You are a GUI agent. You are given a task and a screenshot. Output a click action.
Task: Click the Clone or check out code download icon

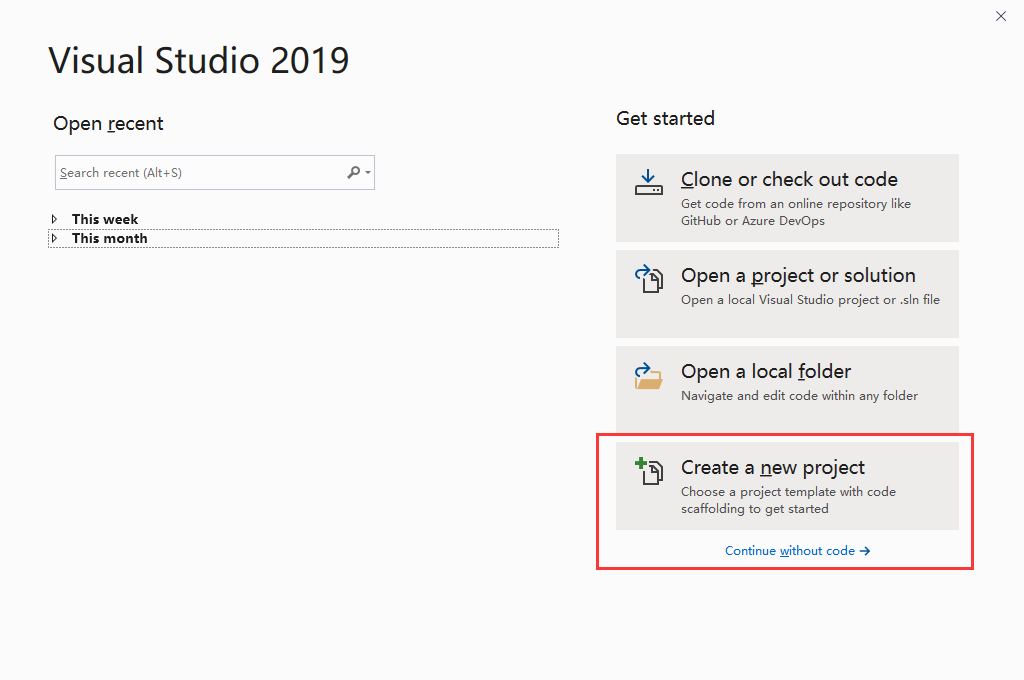click(x=648, y=182)
